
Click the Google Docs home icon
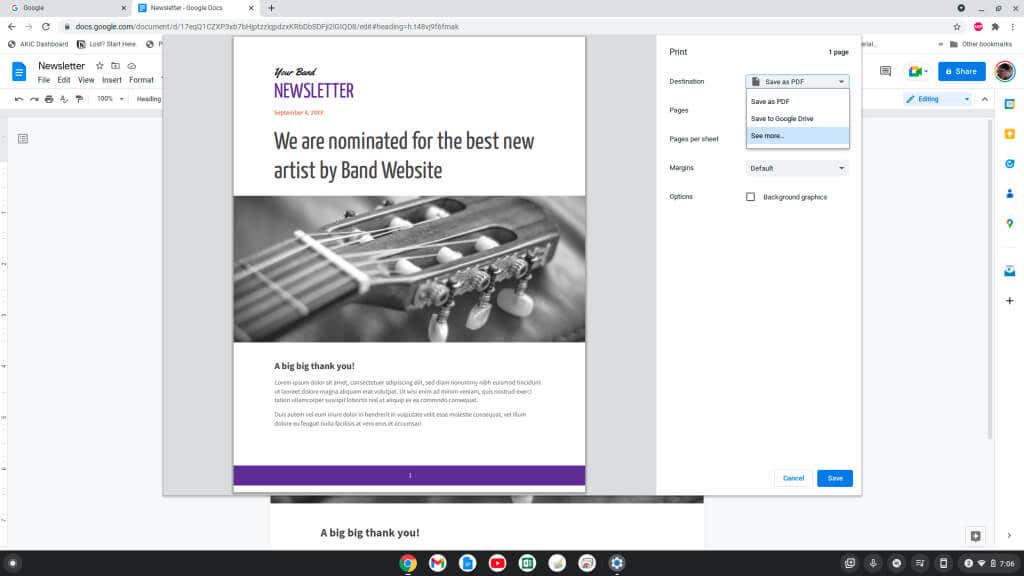click(19, 72)
